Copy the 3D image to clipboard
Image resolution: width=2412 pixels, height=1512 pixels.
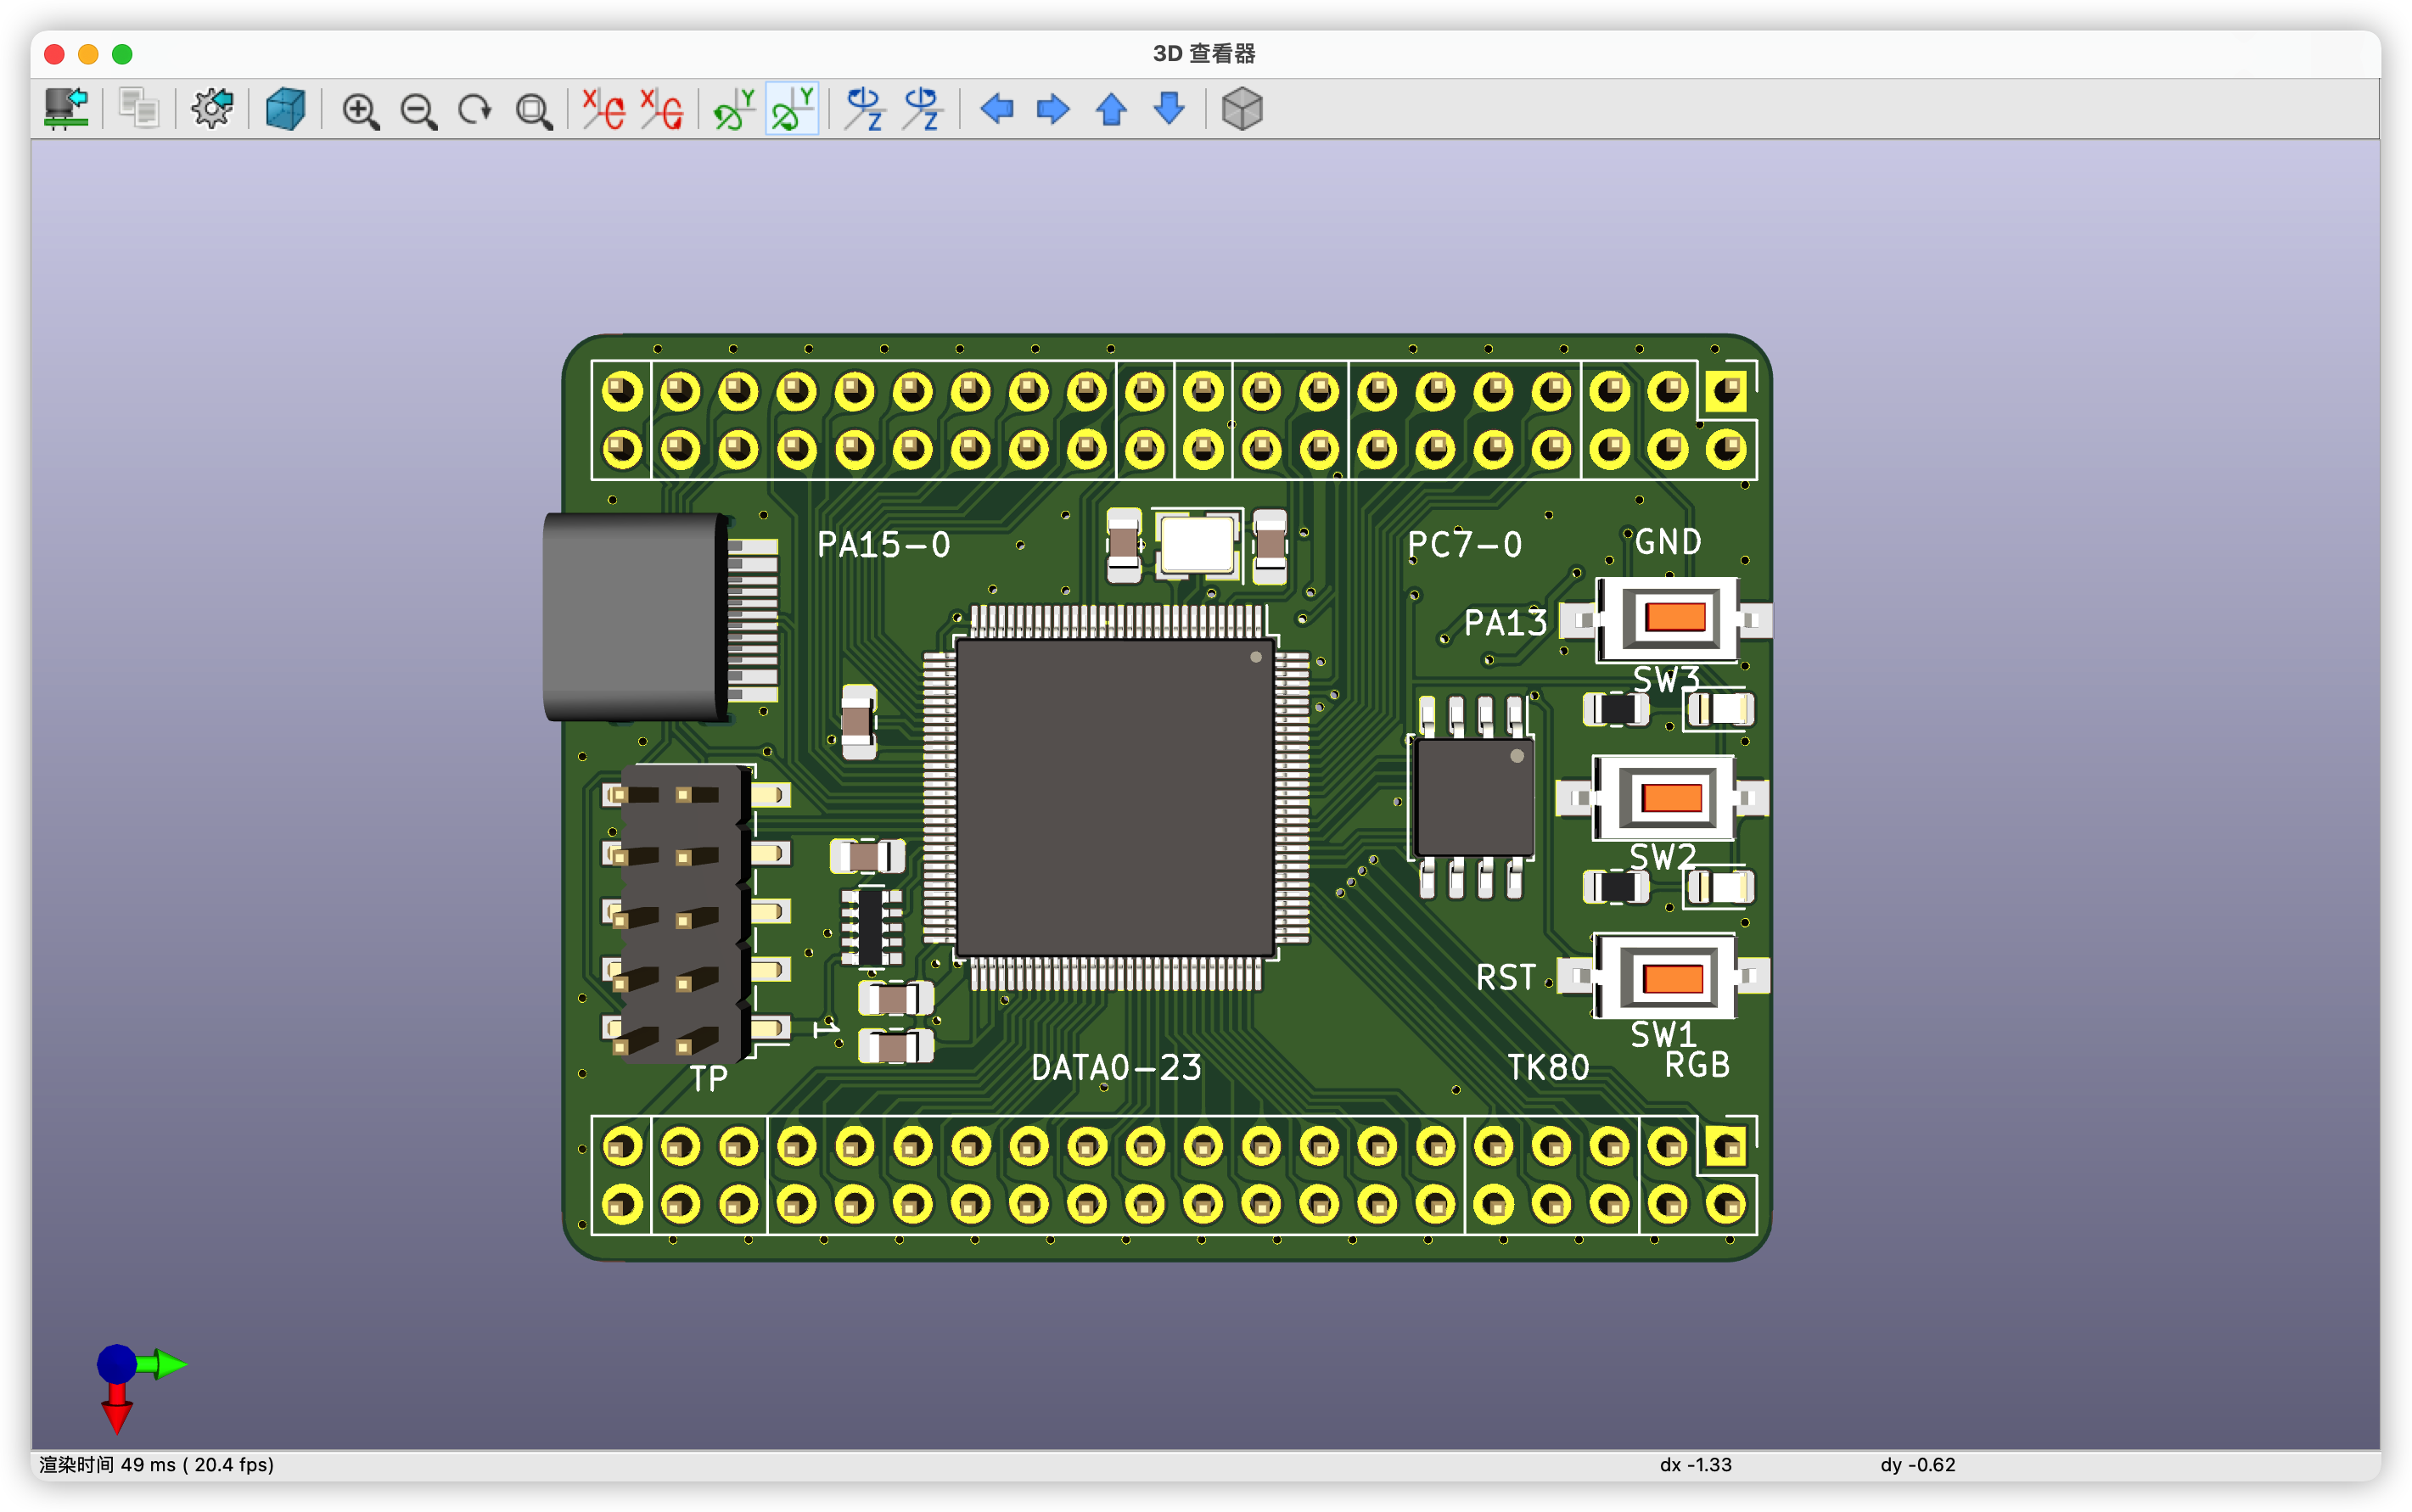click(x=139, y=108)
